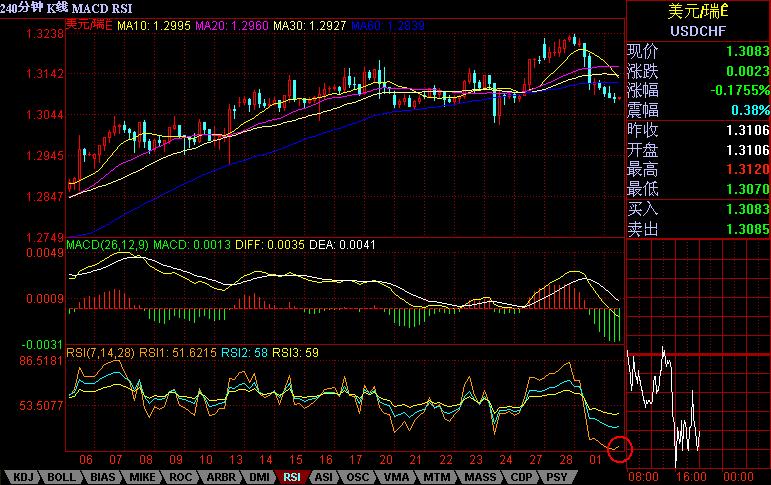Click date label 28 on time axis
Screen dimensions: 771x485
tap(566, 460)
